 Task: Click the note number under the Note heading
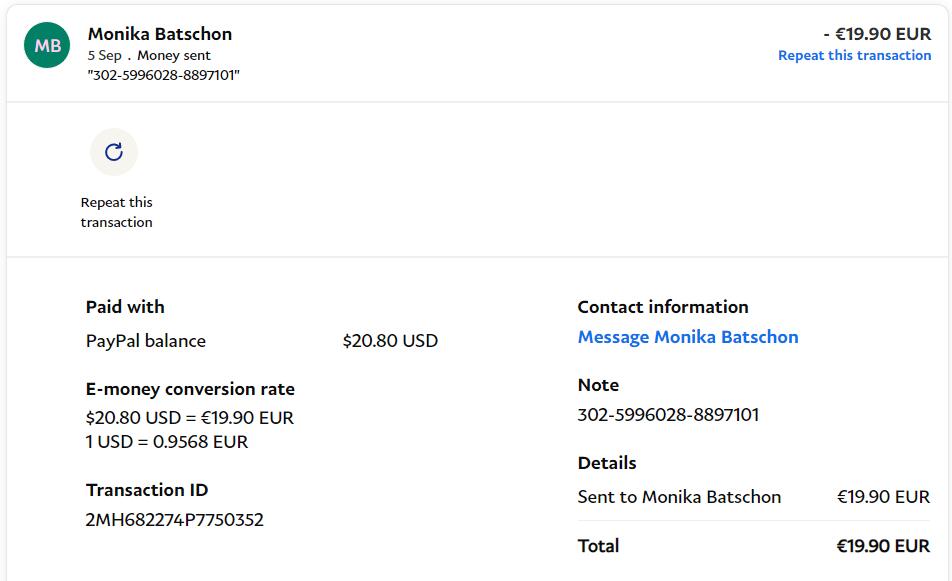(668, 415)
